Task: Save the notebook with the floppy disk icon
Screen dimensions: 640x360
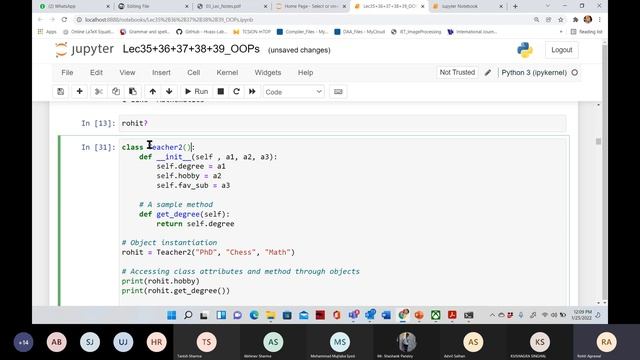Action: point(60,91)
